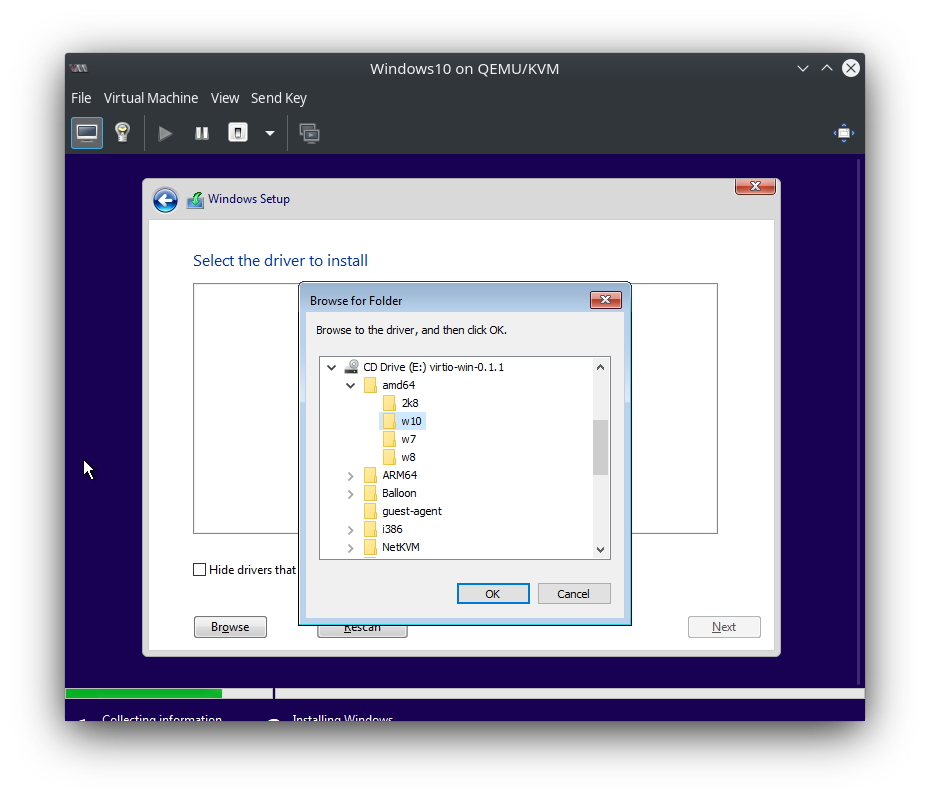Collapse the CD Drive (E:) tree node
This screenshot has height=798, width=930.
tap(332, 367)
